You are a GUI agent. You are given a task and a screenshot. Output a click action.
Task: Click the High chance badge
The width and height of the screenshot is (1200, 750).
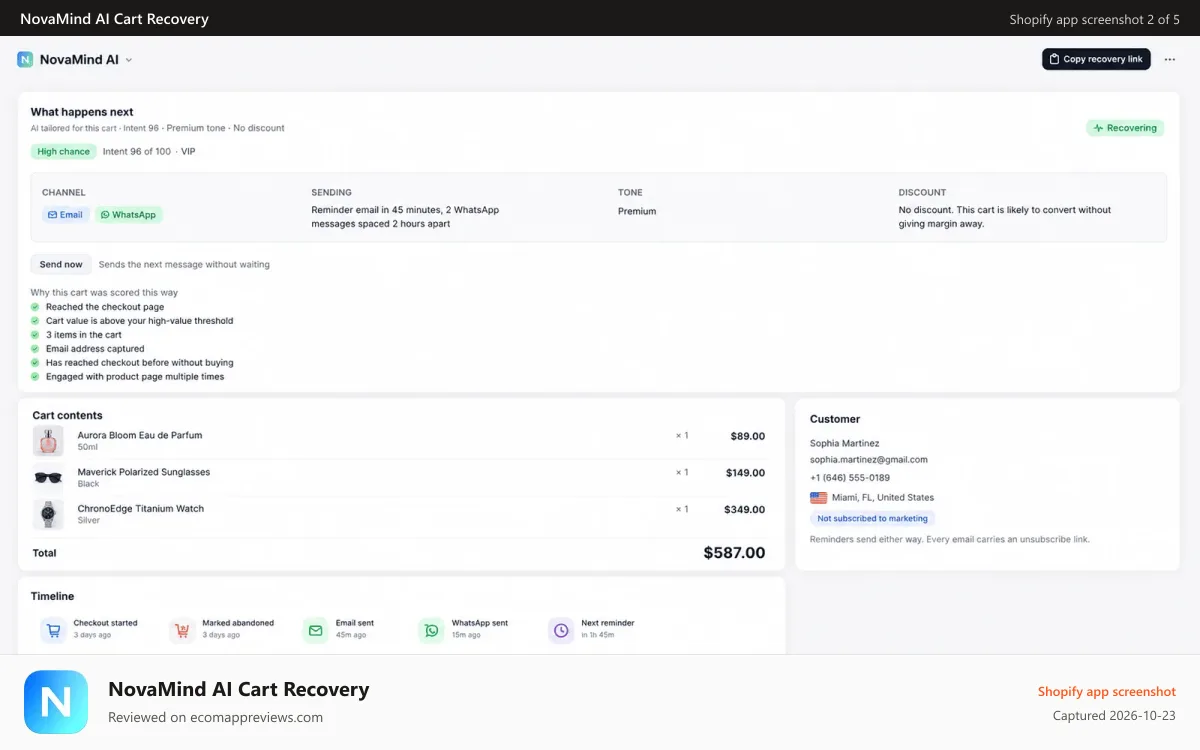(x=63, y=152)
